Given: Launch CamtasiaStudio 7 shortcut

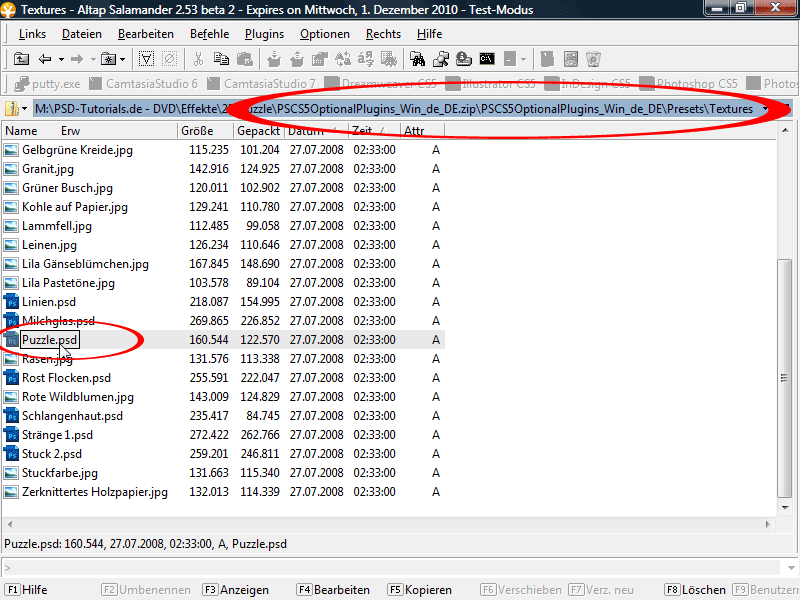Looking at the screenshot, I should pyautogui.click(x=261, y=84).
